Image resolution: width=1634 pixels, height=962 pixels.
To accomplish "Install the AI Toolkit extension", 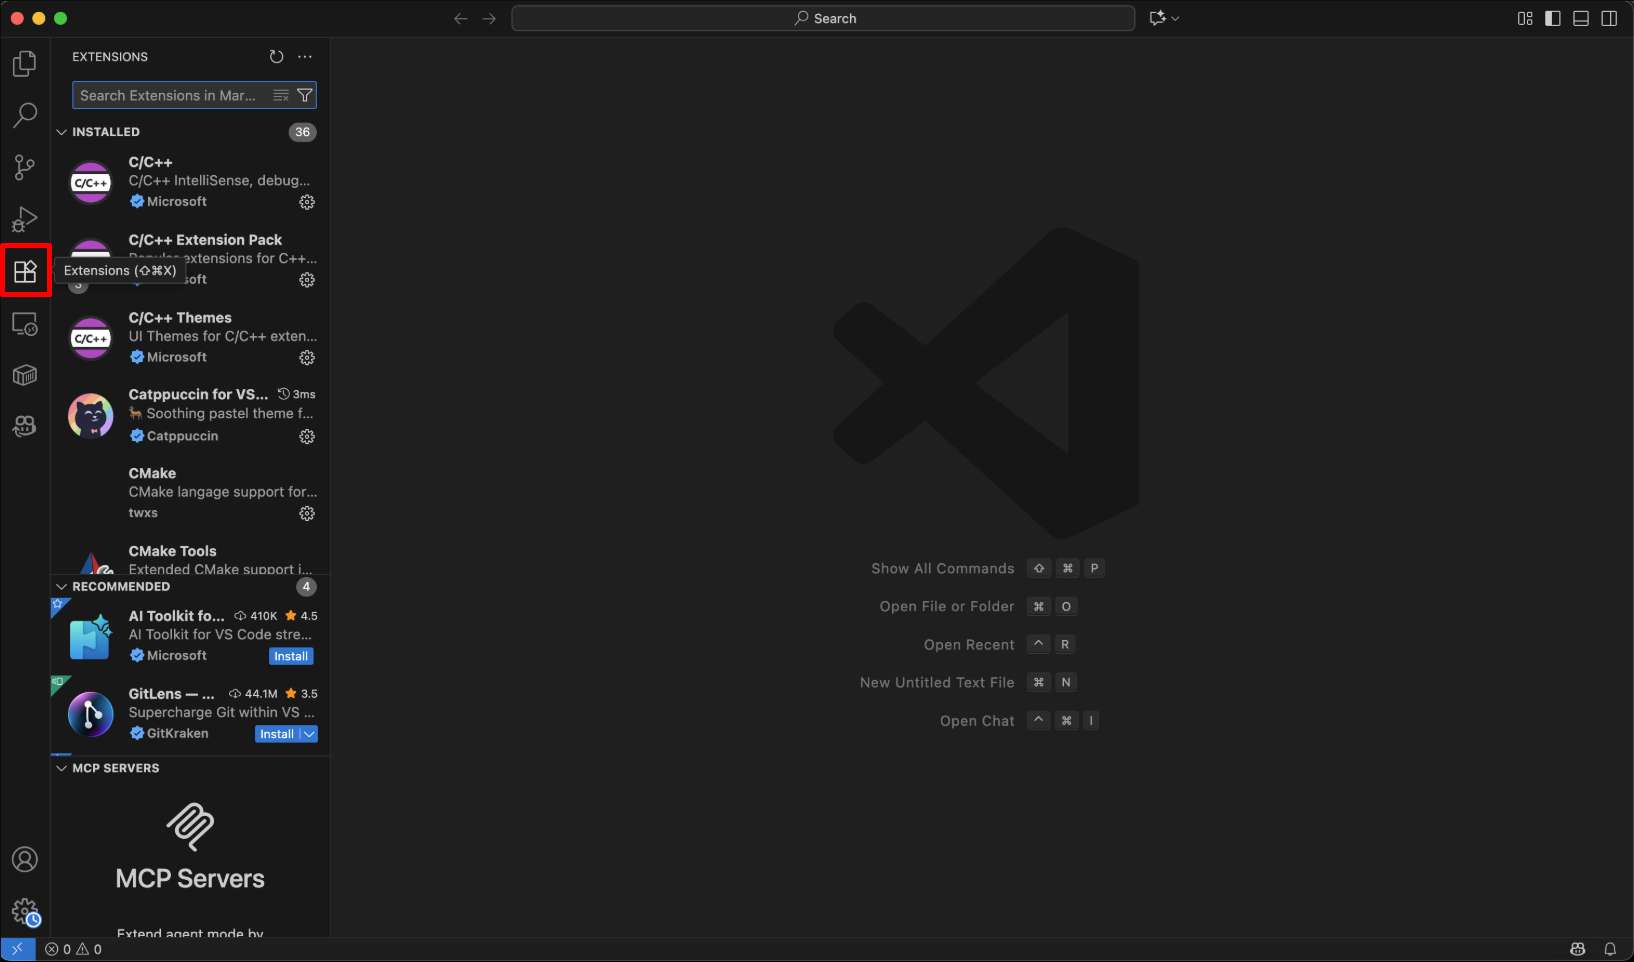I will (291, 656).
